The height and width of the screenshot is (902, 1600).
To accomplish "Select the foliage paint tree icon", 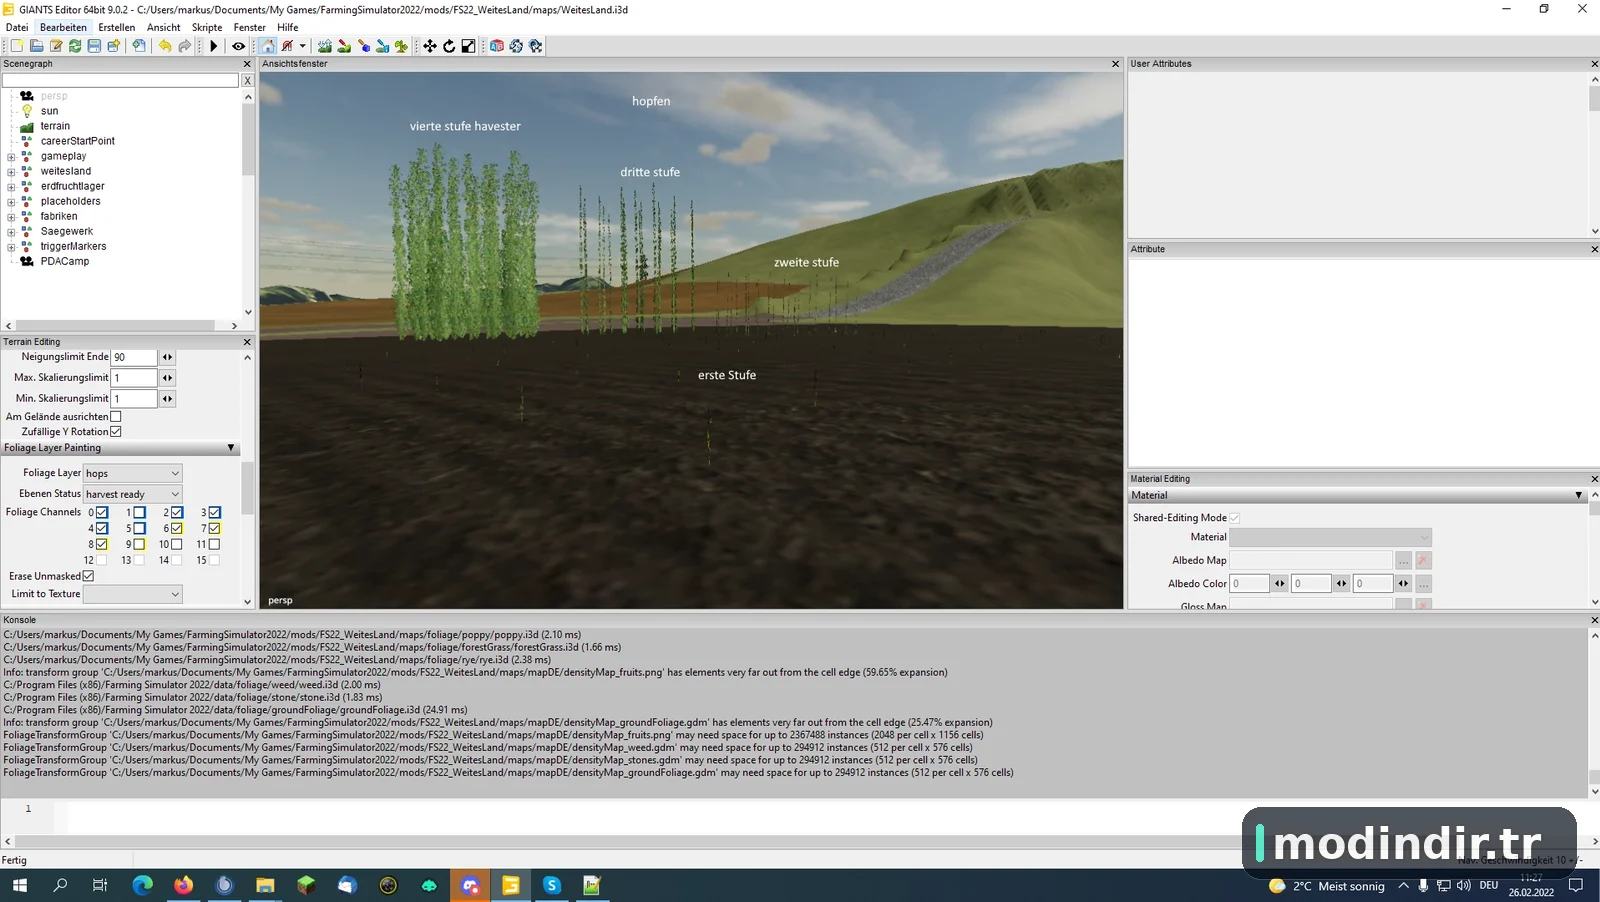I will pos(401,46).
